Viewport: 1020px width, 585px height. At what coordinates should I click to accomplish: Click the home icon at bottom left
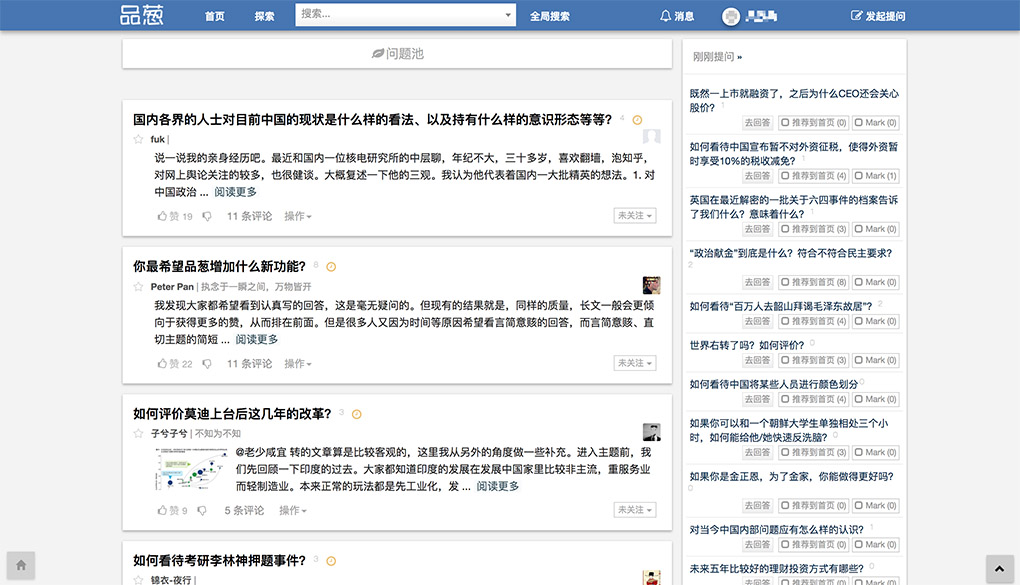click(21, 565)
